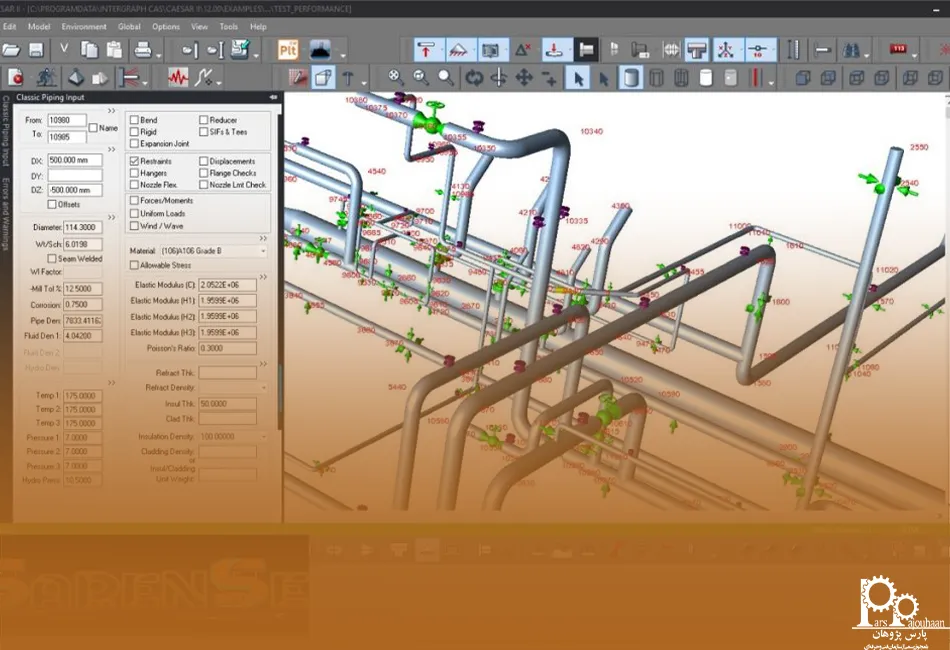Click the Paste clipboard icon
The width and height of the screenshot is (950, 650).
[x=114, y=50]
